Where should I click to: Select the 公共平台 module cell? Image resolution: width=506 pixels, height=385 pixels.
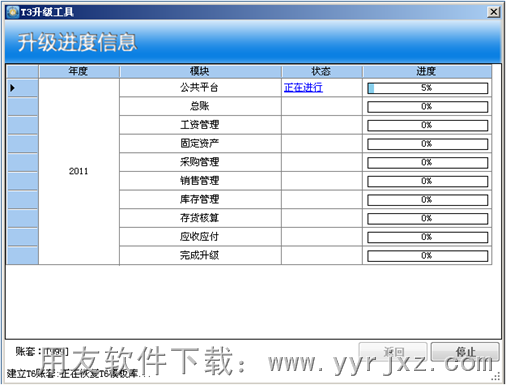pyautogui.click(x=200, y=88)
